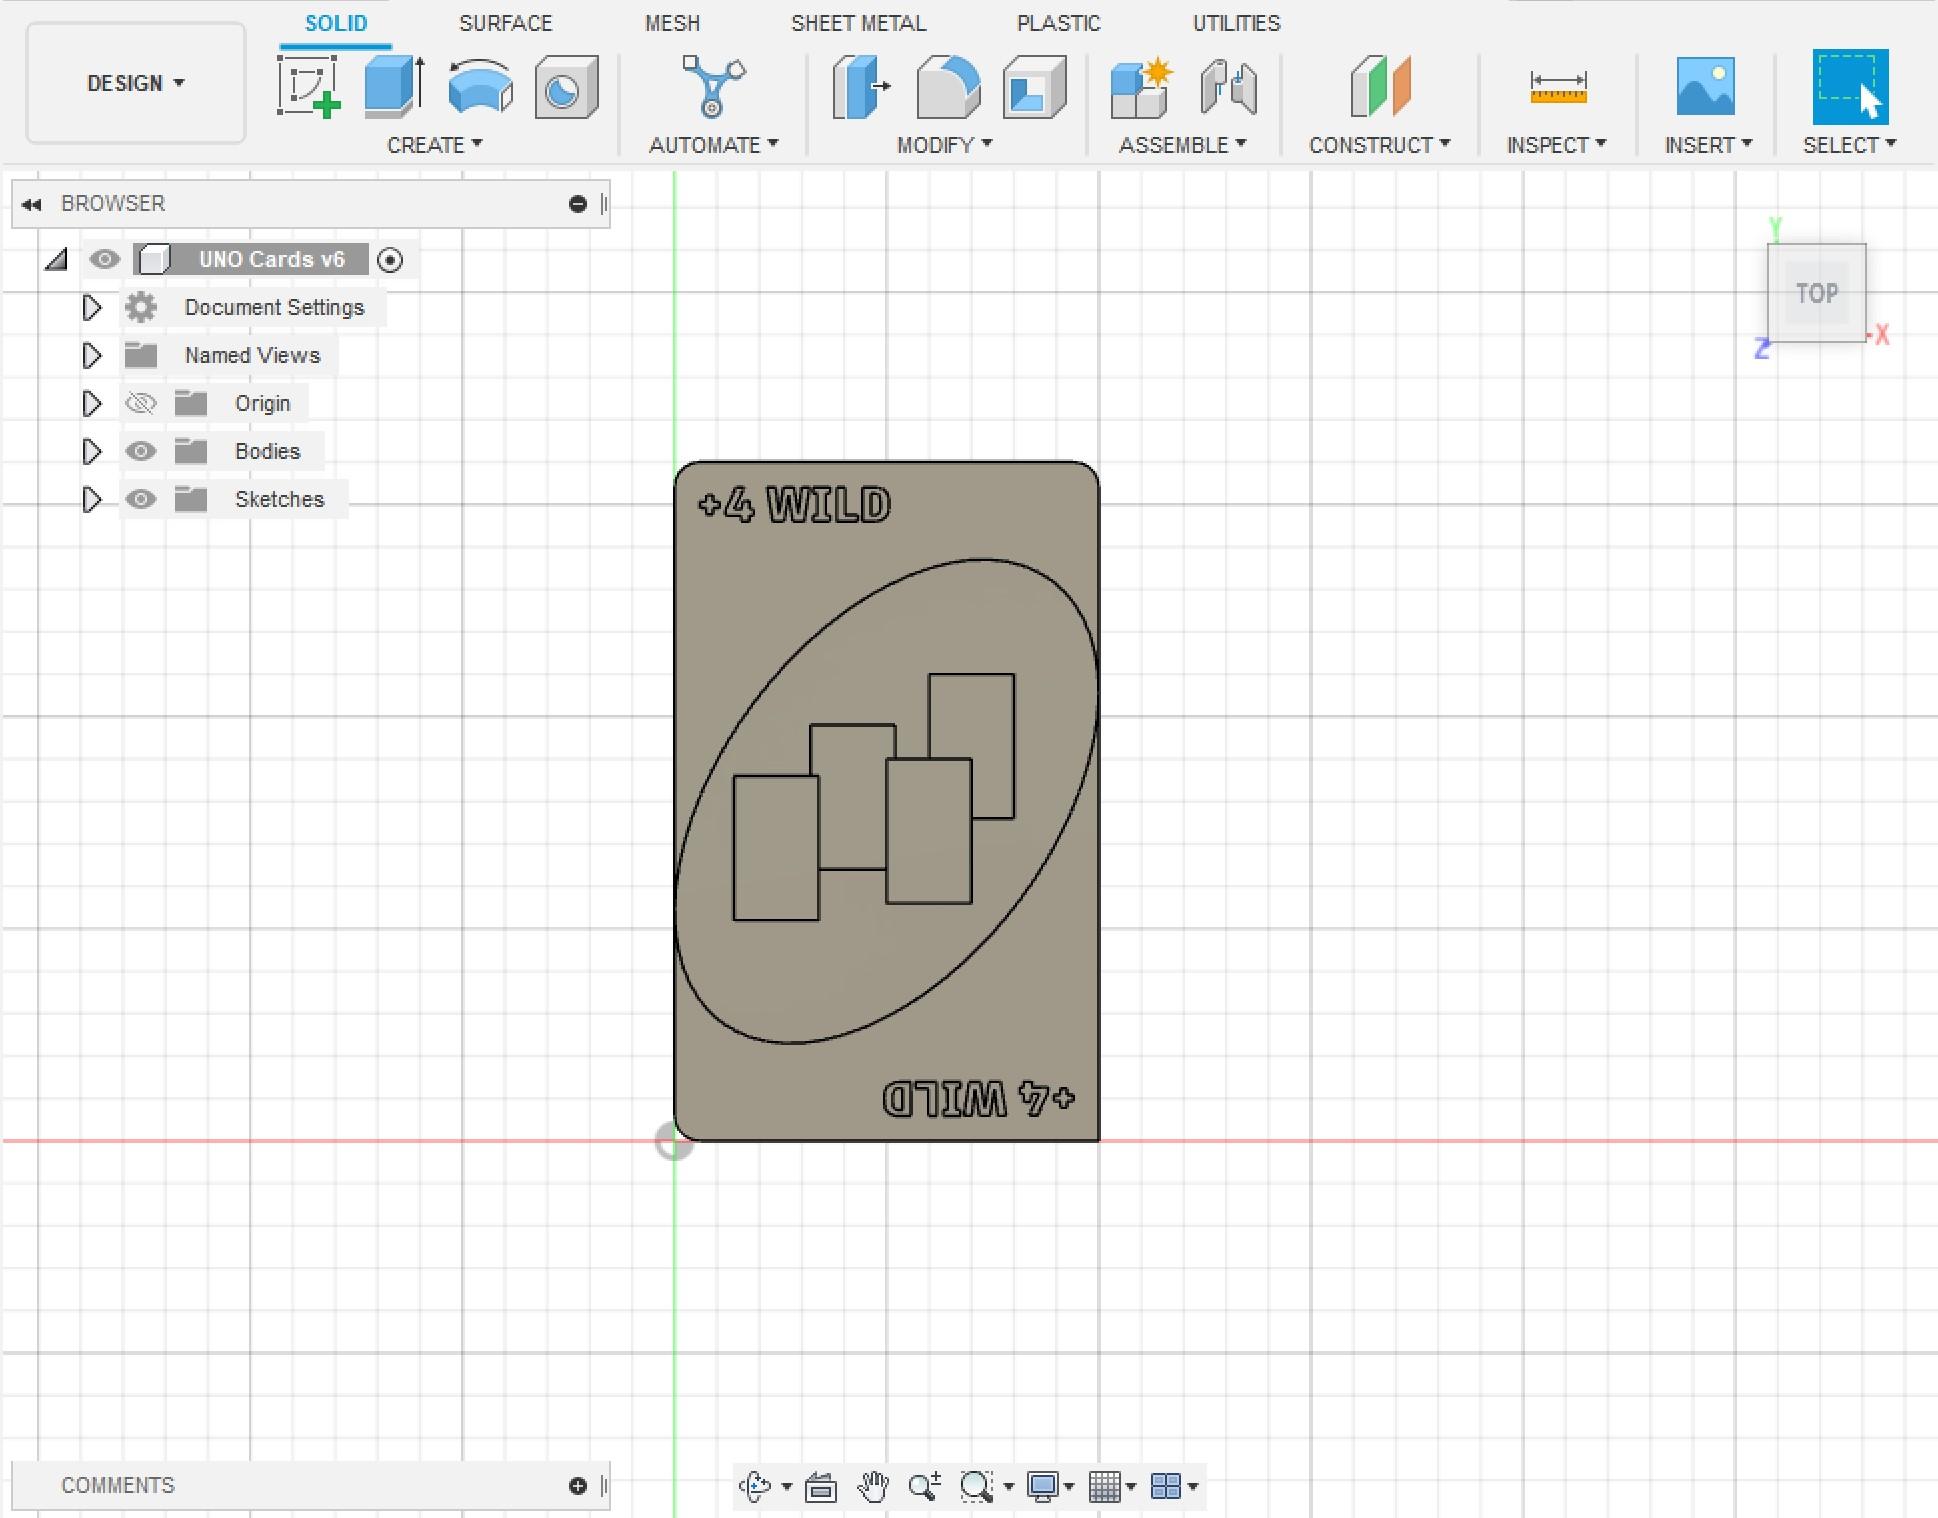Open the DESIGN workspace button
Viewport: 1938px width, 1518px height.
coord(135,83)
